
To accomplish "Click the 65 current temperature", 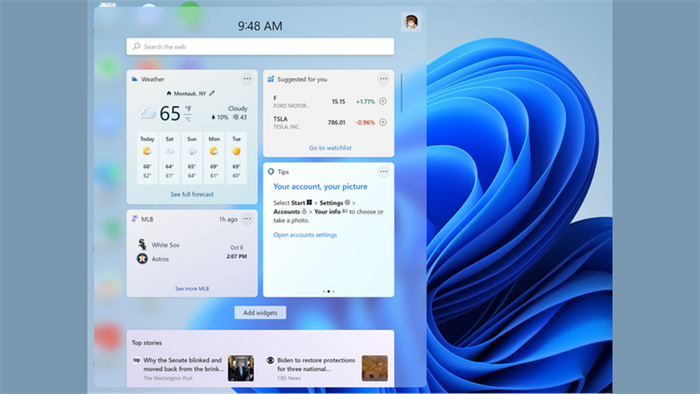I will [x=170, y=113].
